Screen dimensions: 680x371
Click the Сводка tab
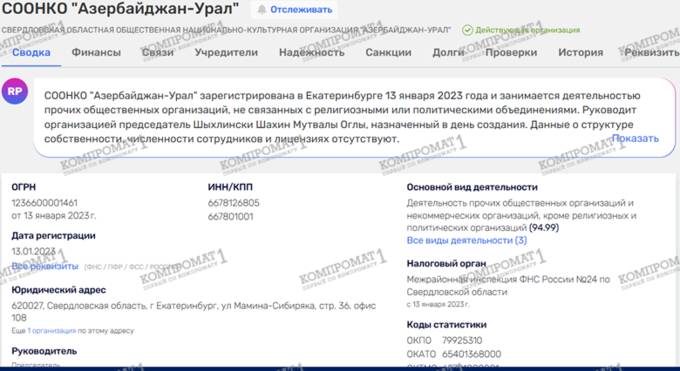(x=31, y=53)
